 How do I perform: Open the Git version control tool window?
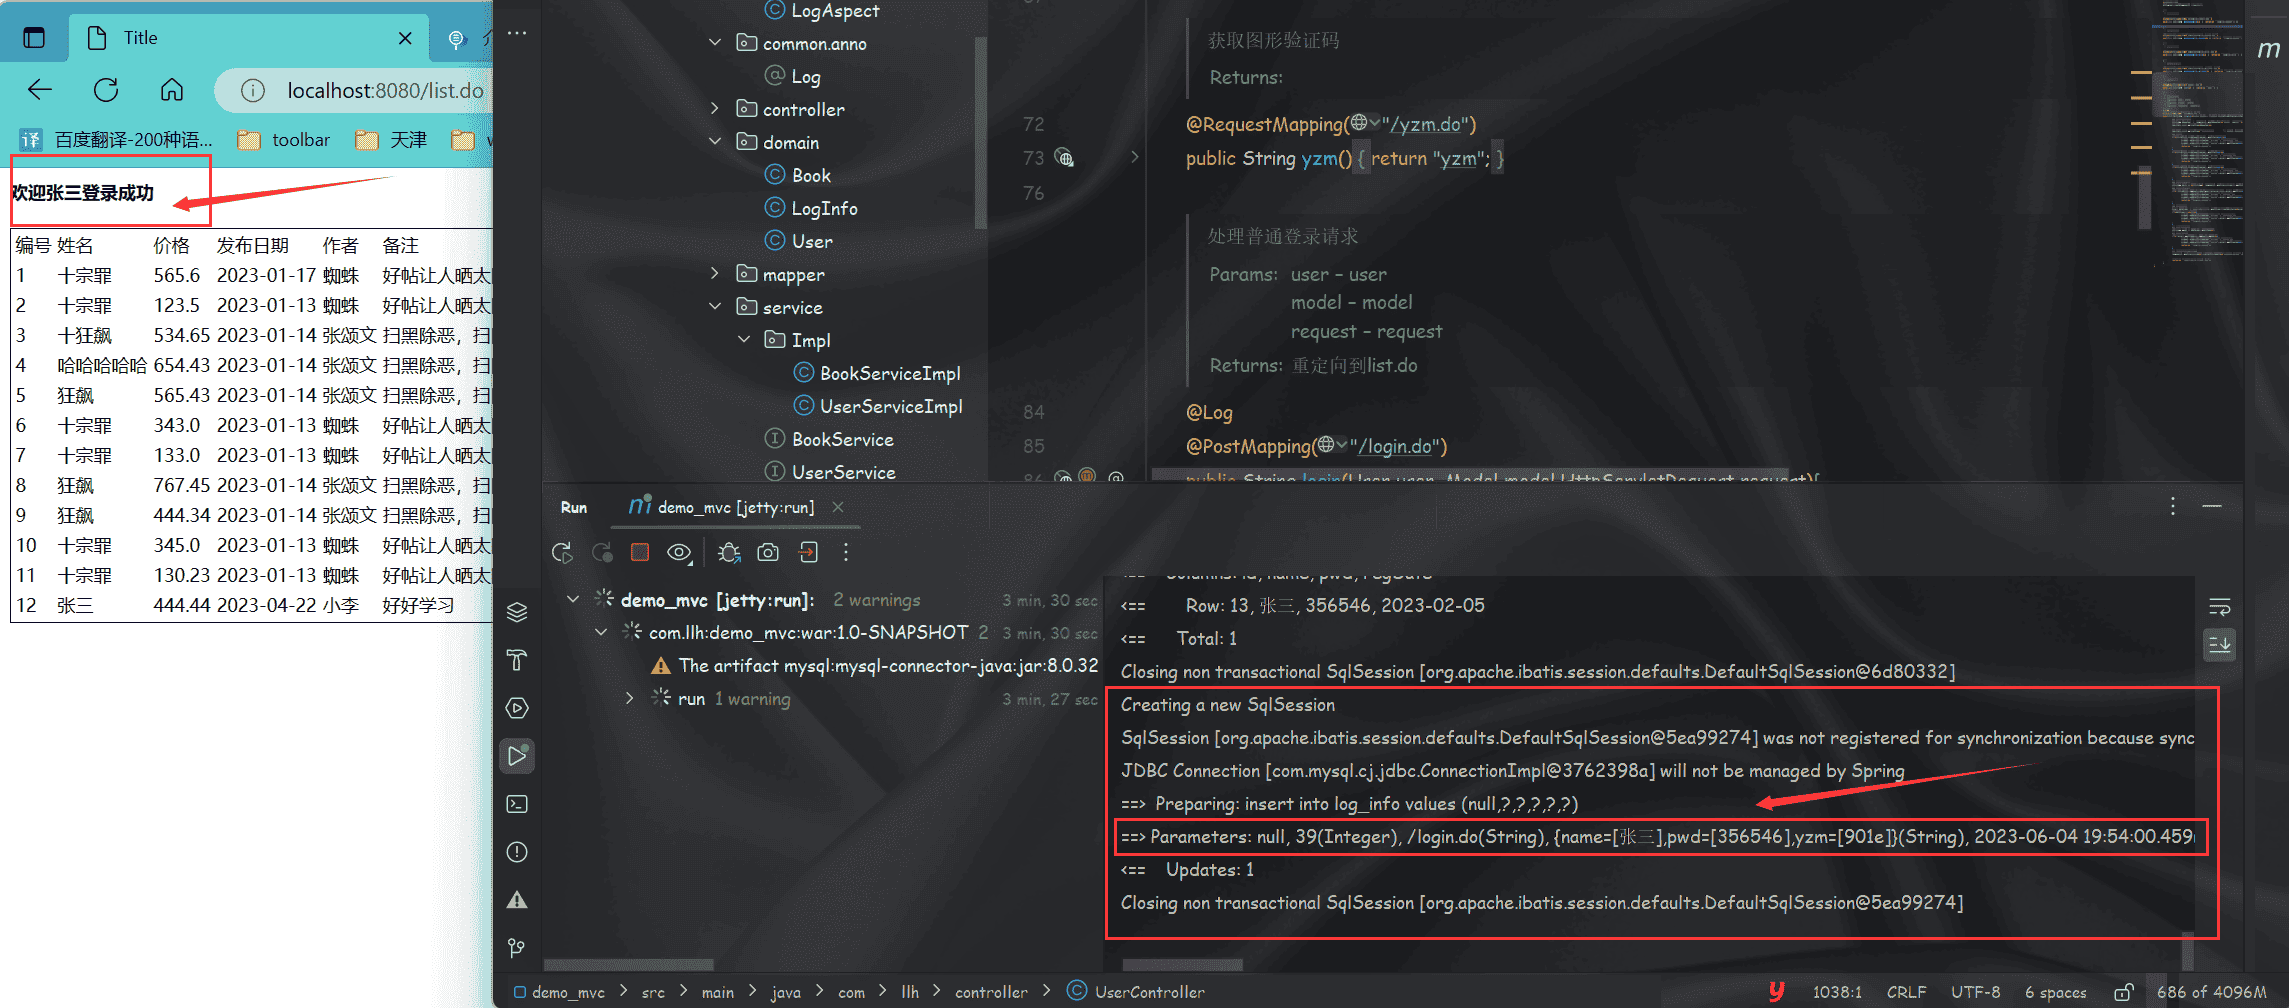coord(517,947)
